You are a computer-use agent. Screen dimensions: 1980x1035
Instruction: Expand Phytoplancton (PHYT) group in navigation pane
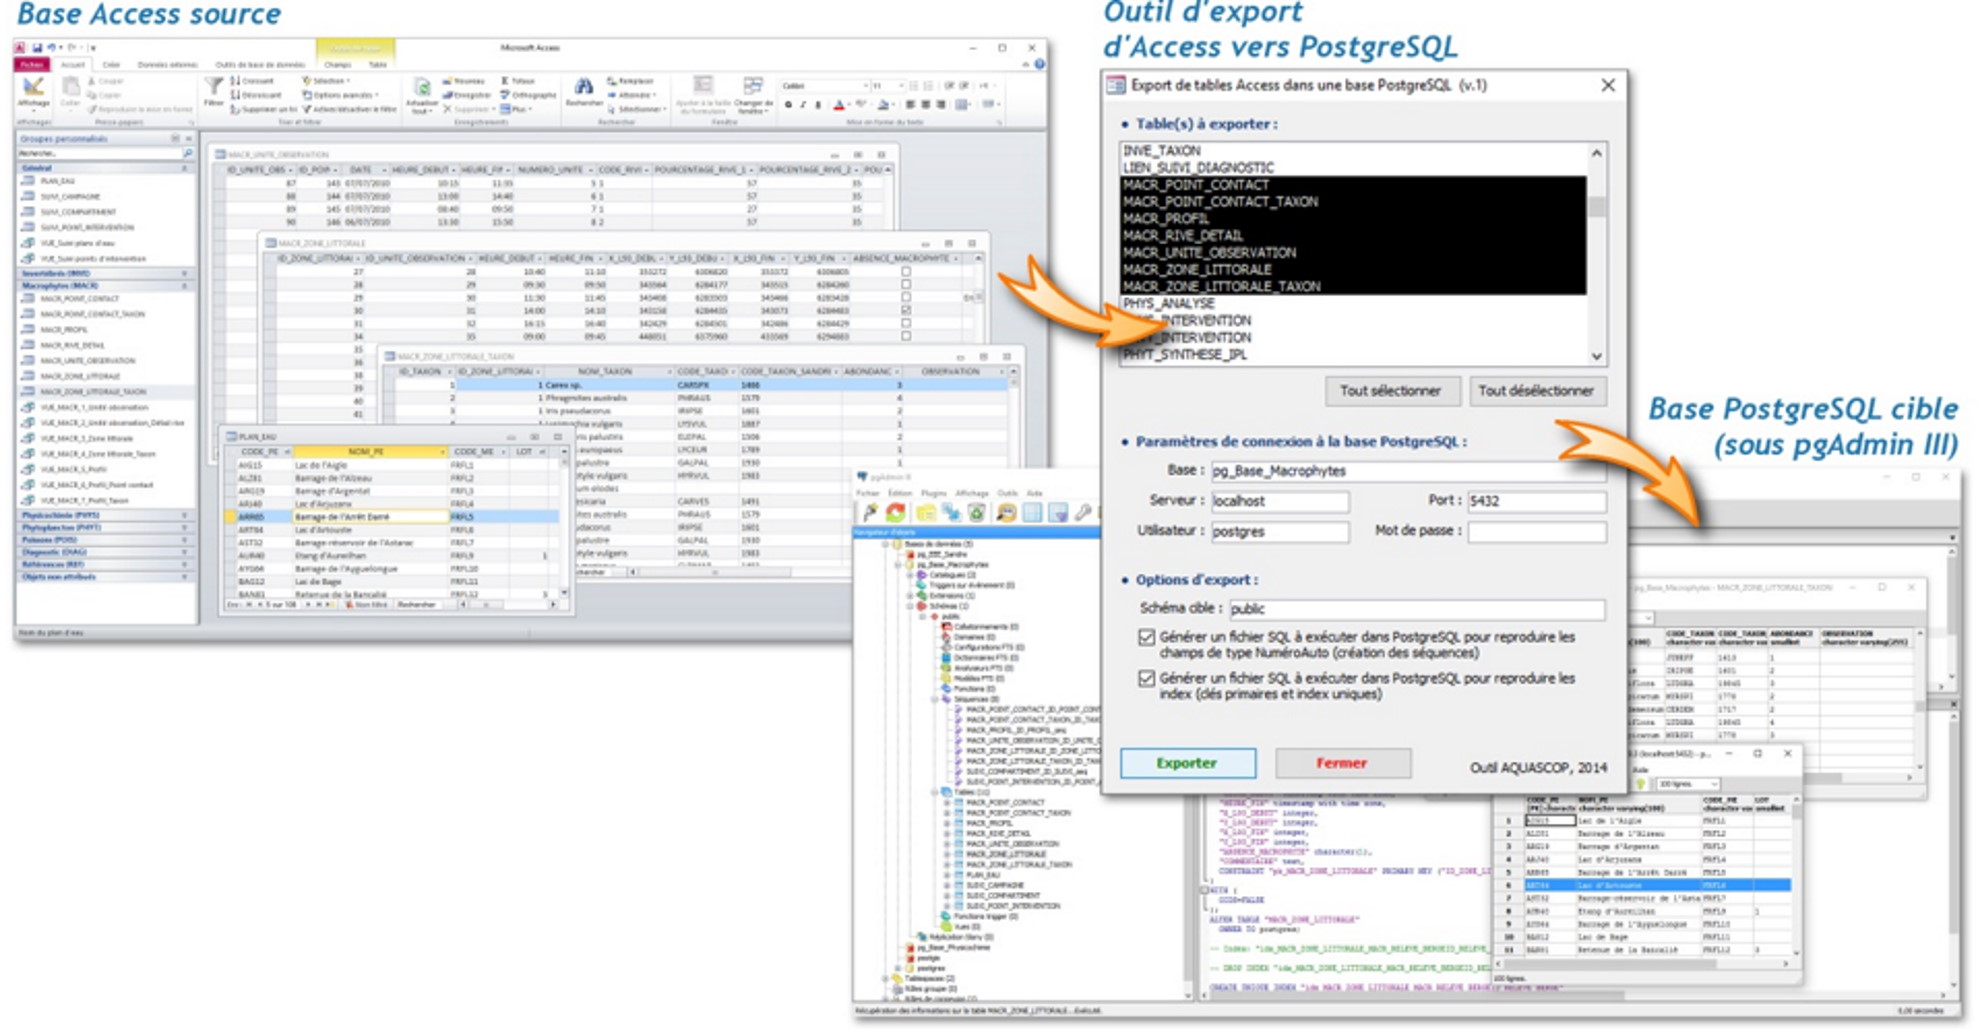coord(184,527)
